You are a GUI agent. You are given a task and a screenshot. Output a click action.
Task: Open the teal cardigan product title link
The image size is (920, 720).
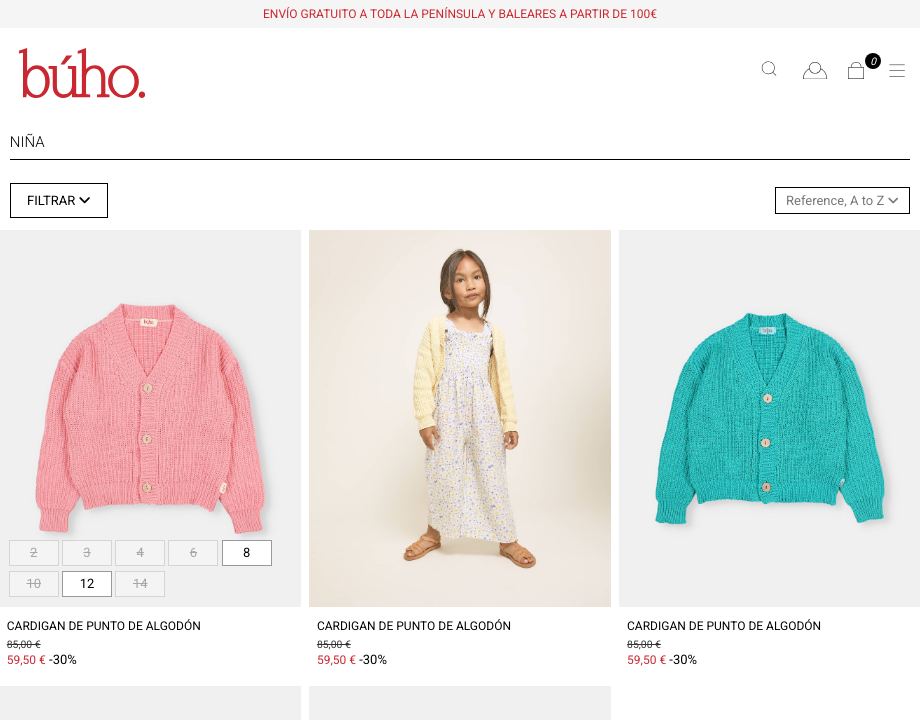[x=723, y=626]
